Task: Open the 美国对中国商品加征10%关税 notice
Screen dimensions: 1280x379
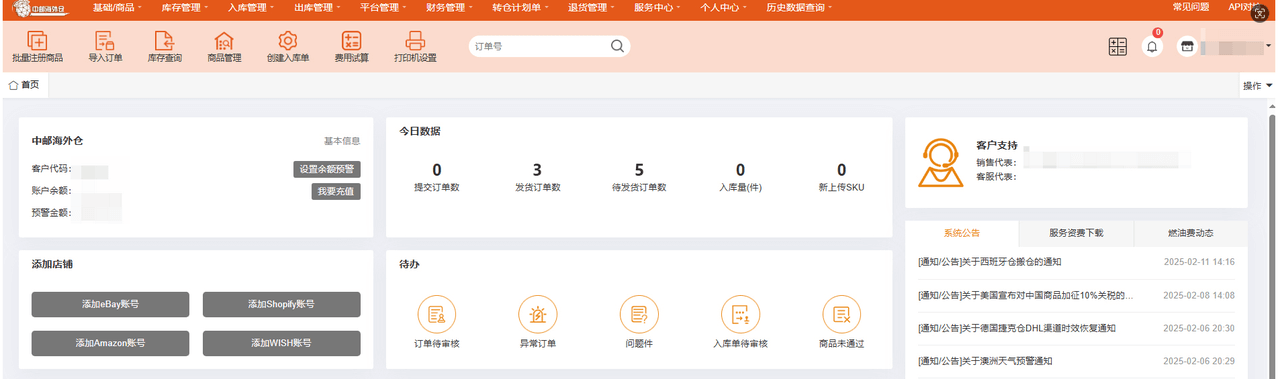Action: (x=1025, y=296)
